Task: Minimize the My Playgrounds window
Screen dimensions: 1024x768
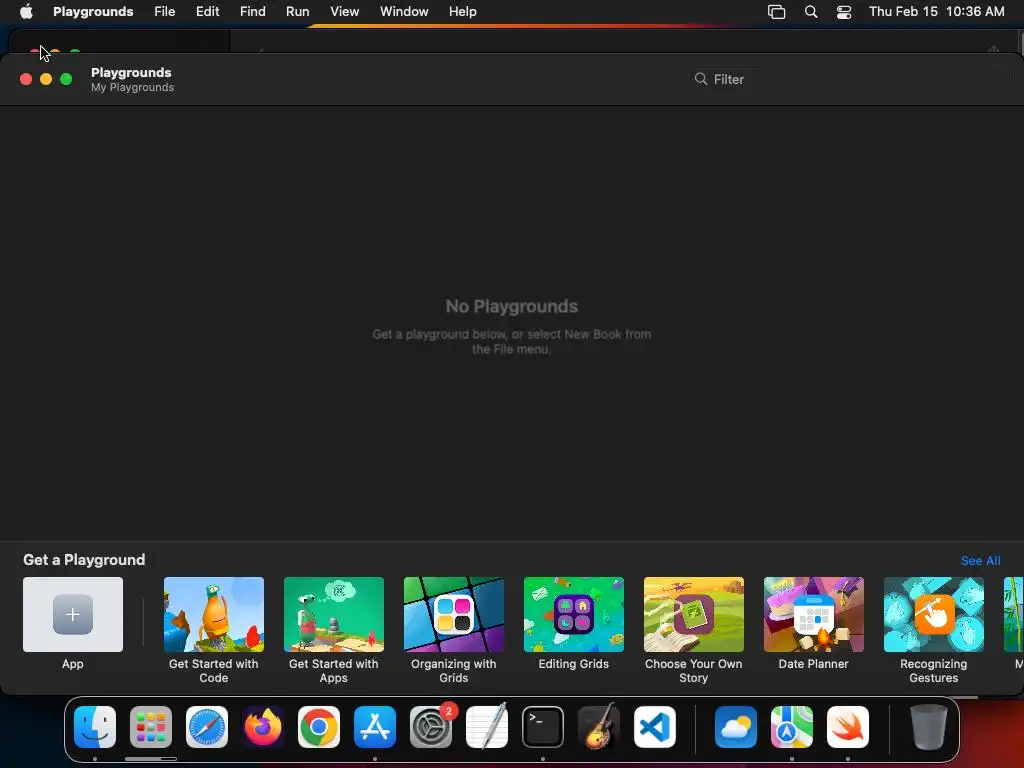Action: point(46,79)
